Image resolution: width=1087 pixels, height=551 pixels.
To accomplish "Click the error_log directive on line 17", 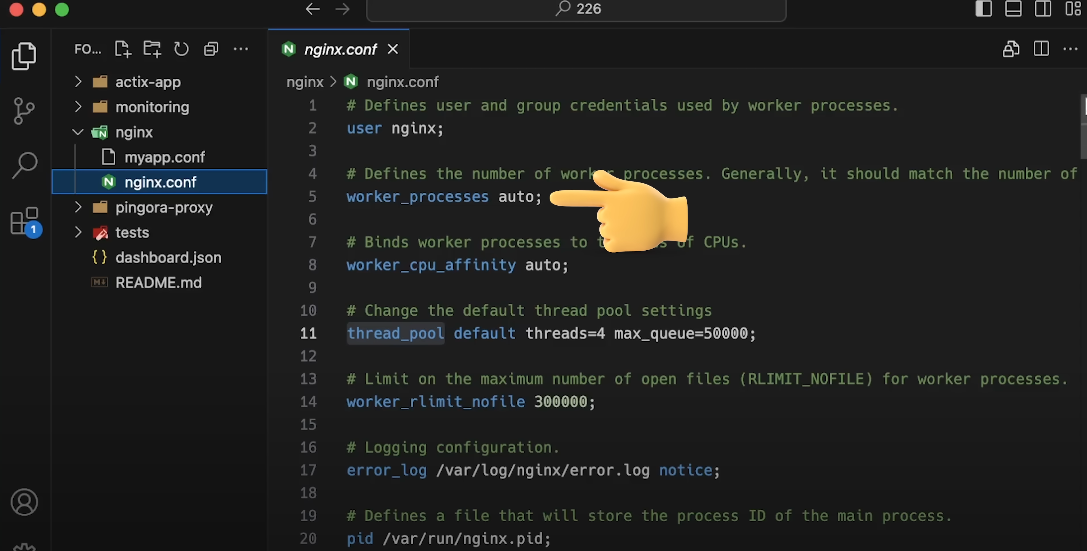I will (386, 470).
